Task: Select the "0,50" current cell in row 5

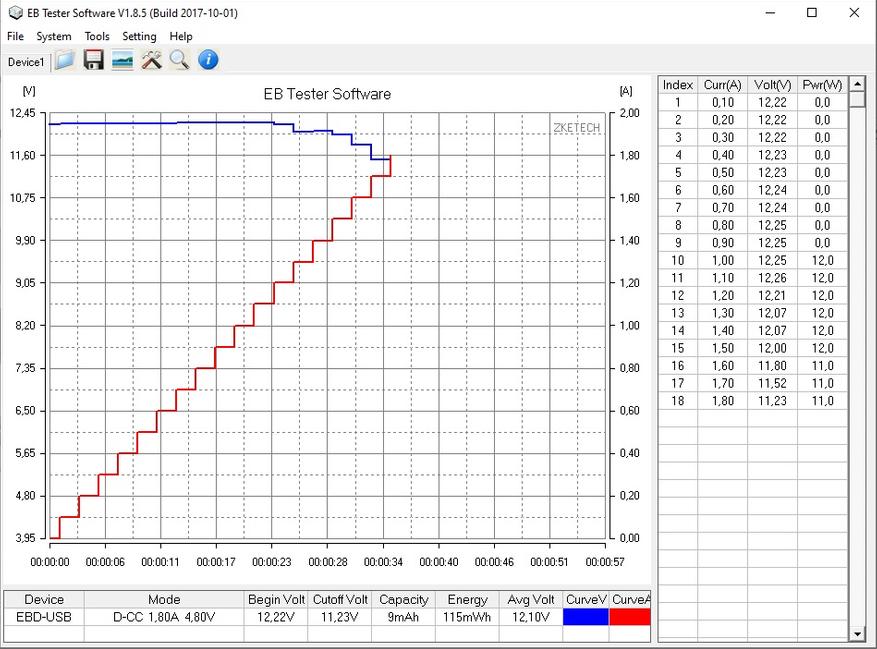Action: click(723, 172)
